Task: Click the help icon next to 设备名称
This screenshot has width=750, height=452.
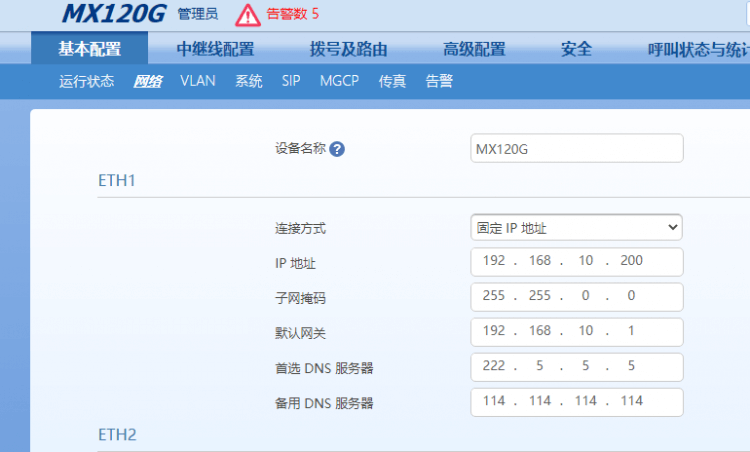Action: tap(337, 149)
